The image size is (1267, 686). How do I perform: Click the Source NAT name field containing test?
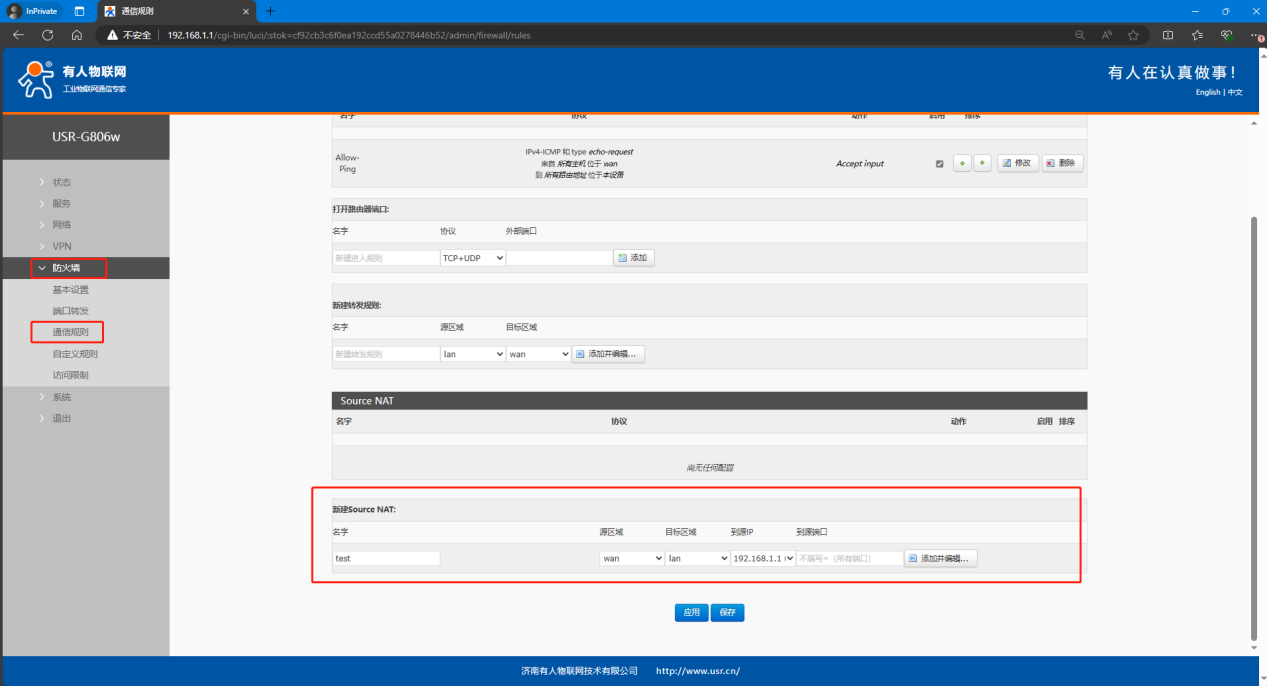pos(386,558)
